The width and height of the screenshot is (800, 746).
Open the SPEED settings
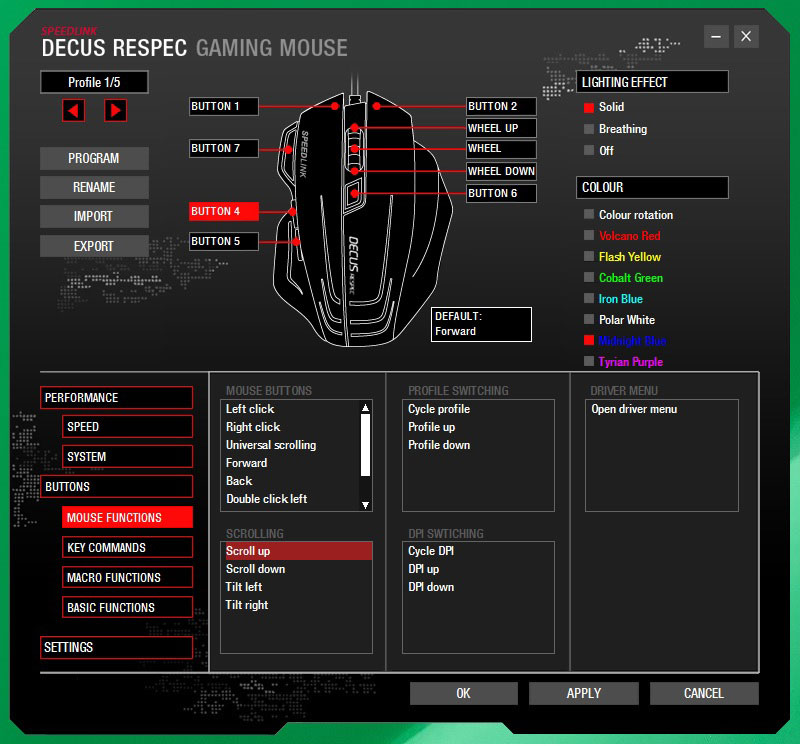(x=128, y=427)
